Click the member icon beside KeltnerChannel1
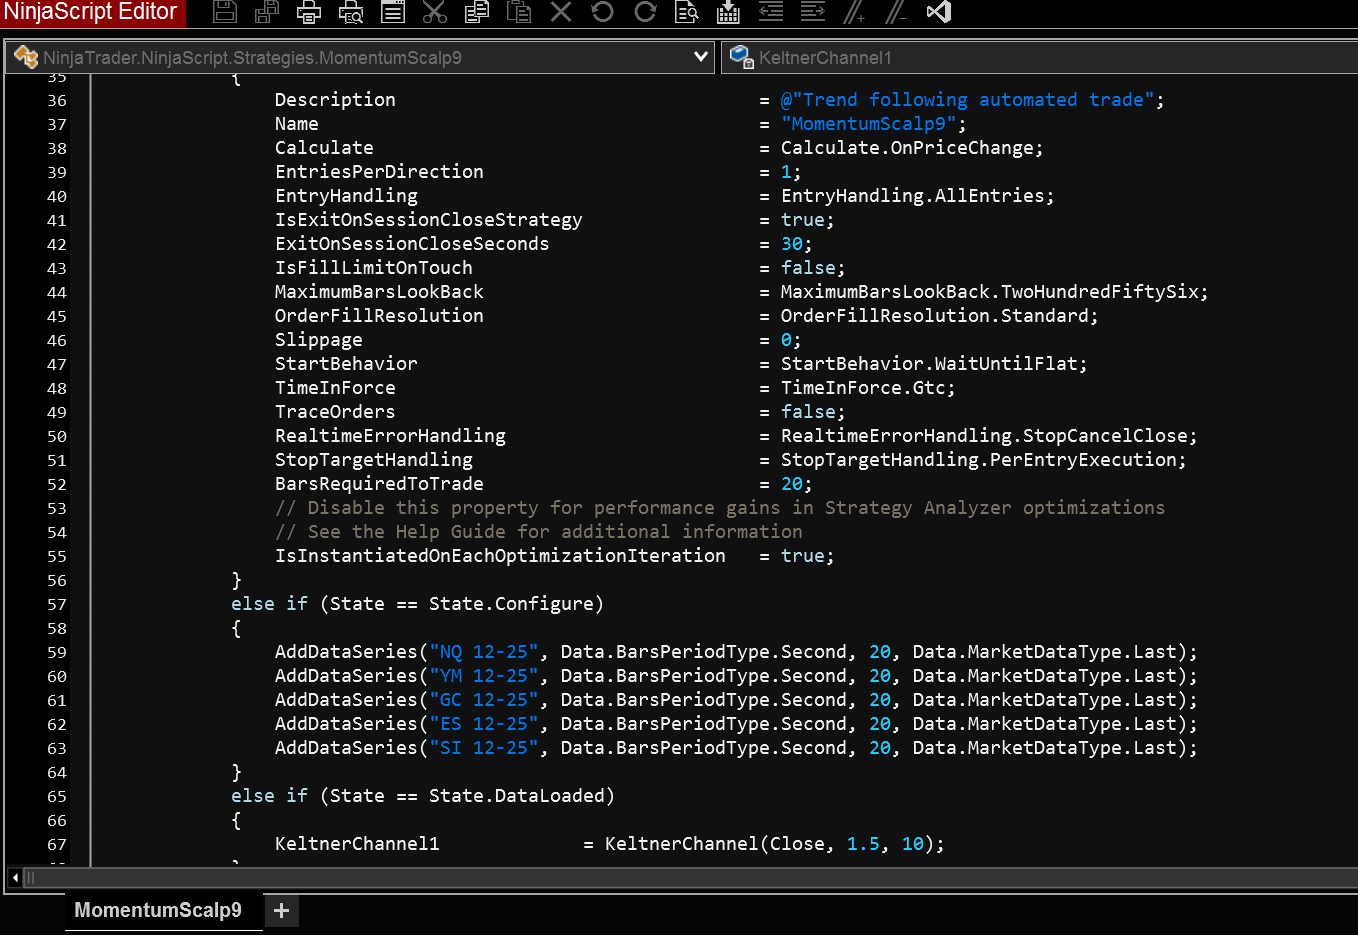The width and height of the screenshot is (1358, 935). pyautogui.click(x=741, y=57)
